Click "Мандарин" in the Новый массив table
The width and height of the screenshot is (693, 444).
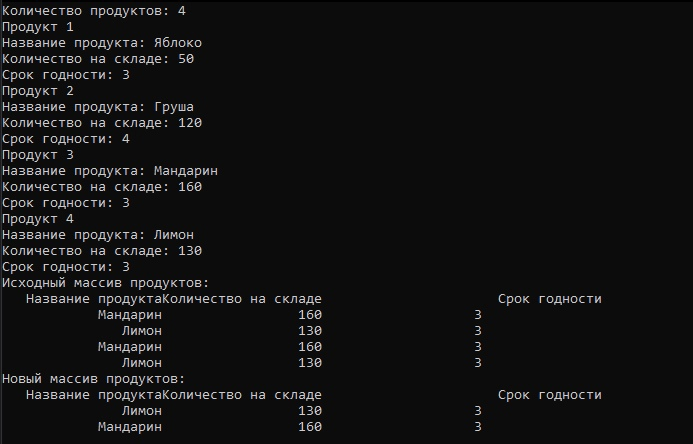tap(129, 427)
